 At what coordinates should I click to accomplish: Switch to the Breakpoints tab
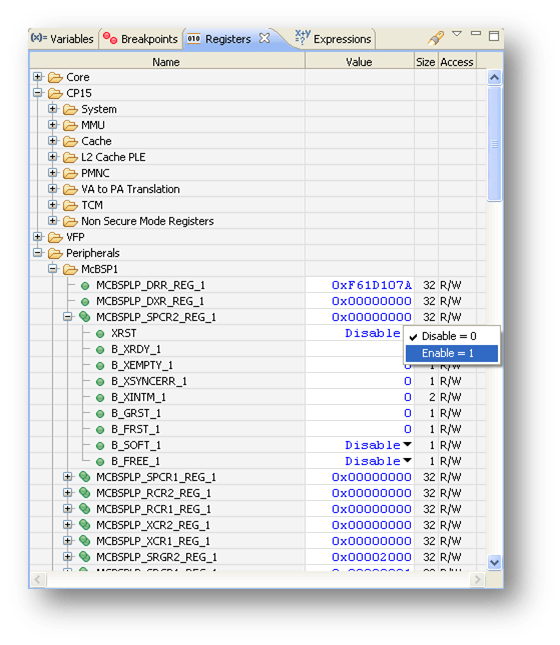140,39
